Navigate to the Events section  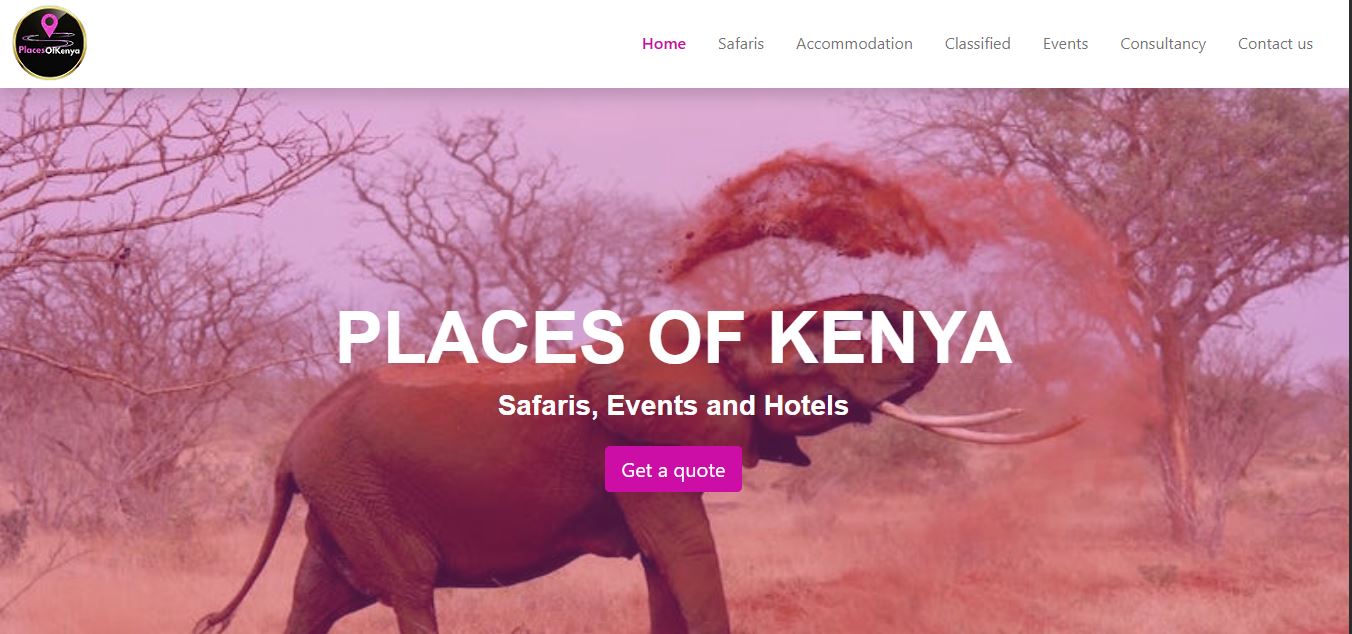(1066, 44)
